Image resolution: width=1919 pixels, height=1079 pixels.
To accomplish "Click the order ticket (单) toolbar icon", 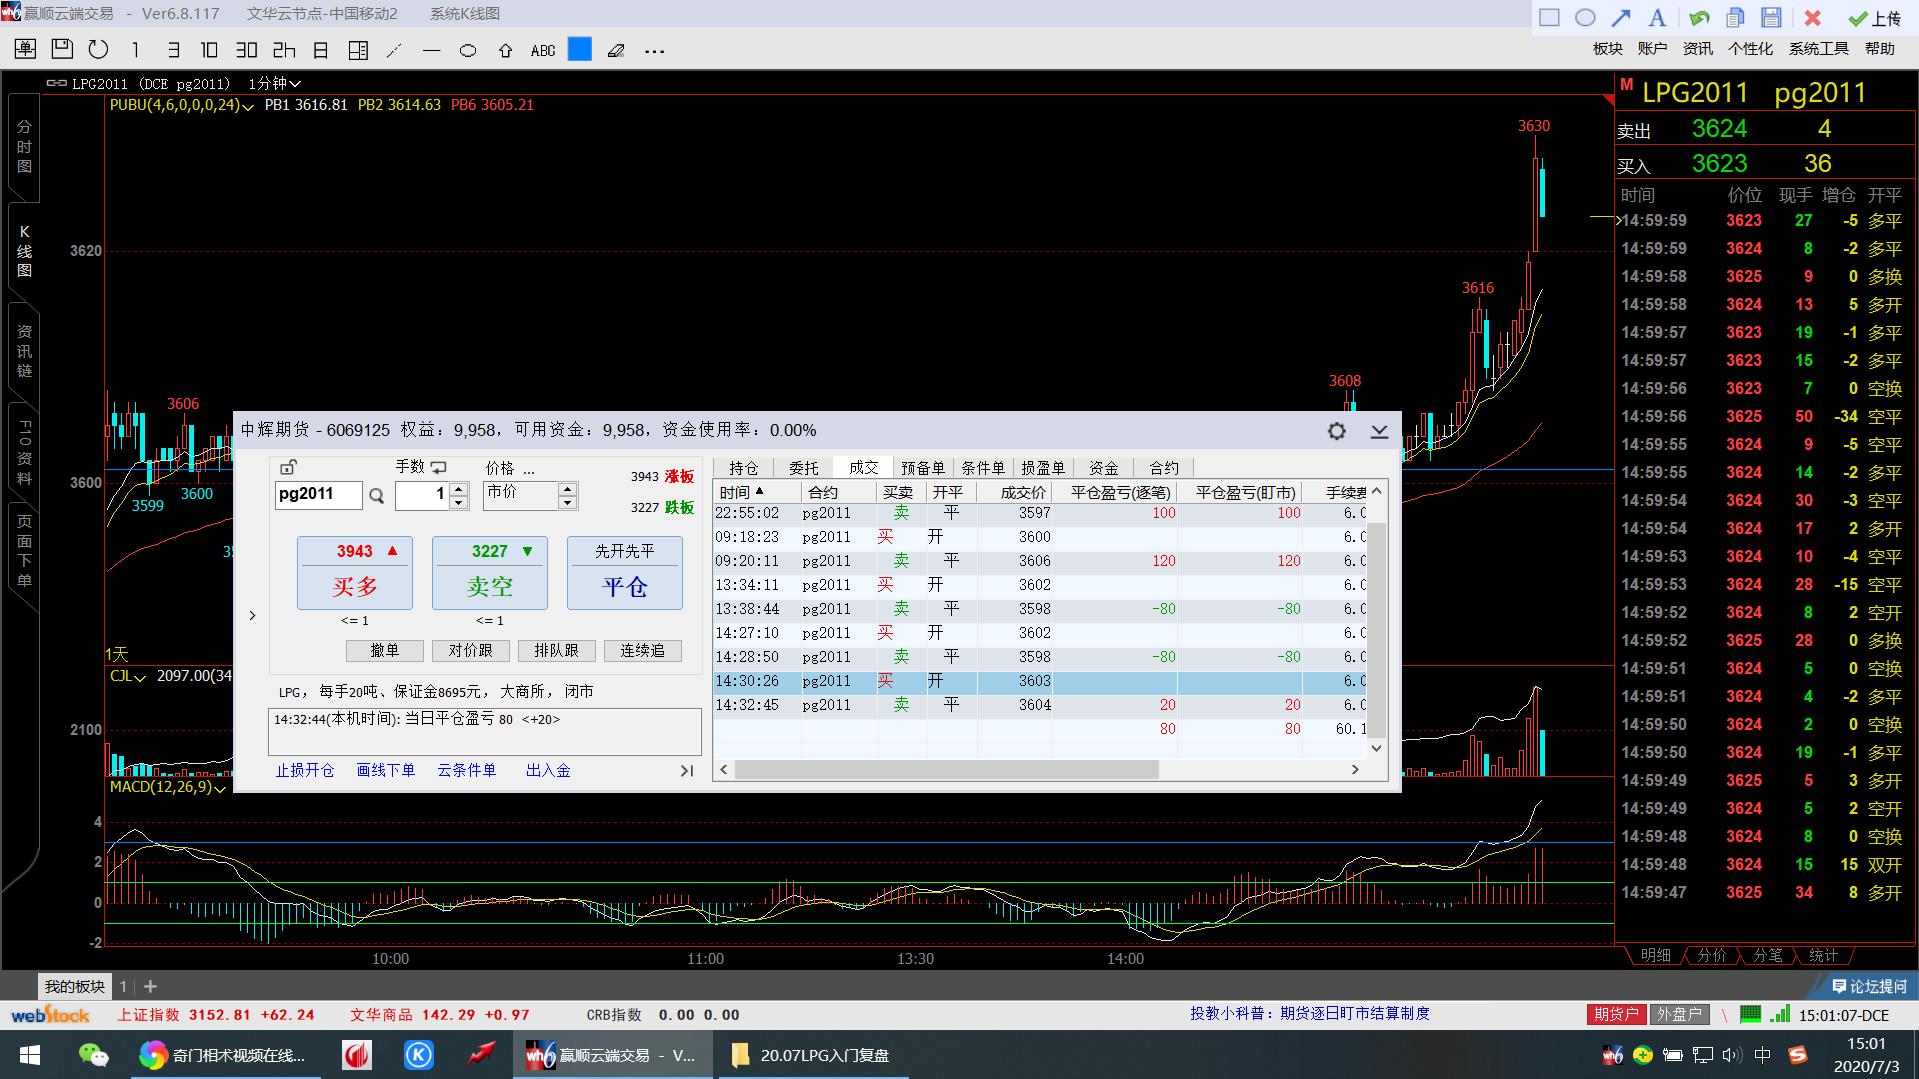I will (25, 50).
